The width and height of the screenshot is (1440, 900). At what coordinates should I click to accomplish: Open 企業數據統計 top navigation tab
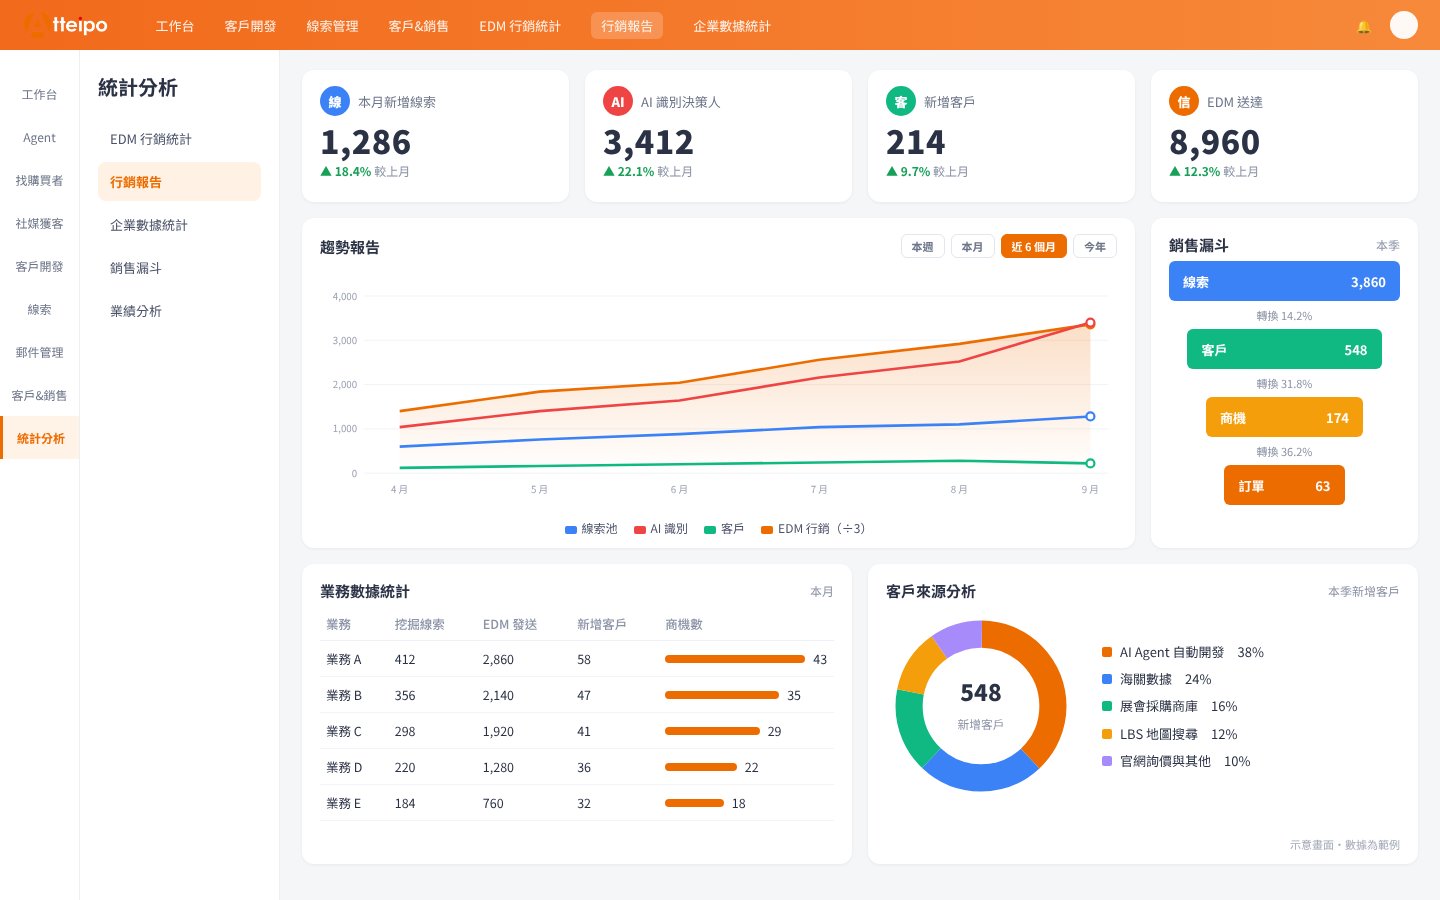(732, 26)
